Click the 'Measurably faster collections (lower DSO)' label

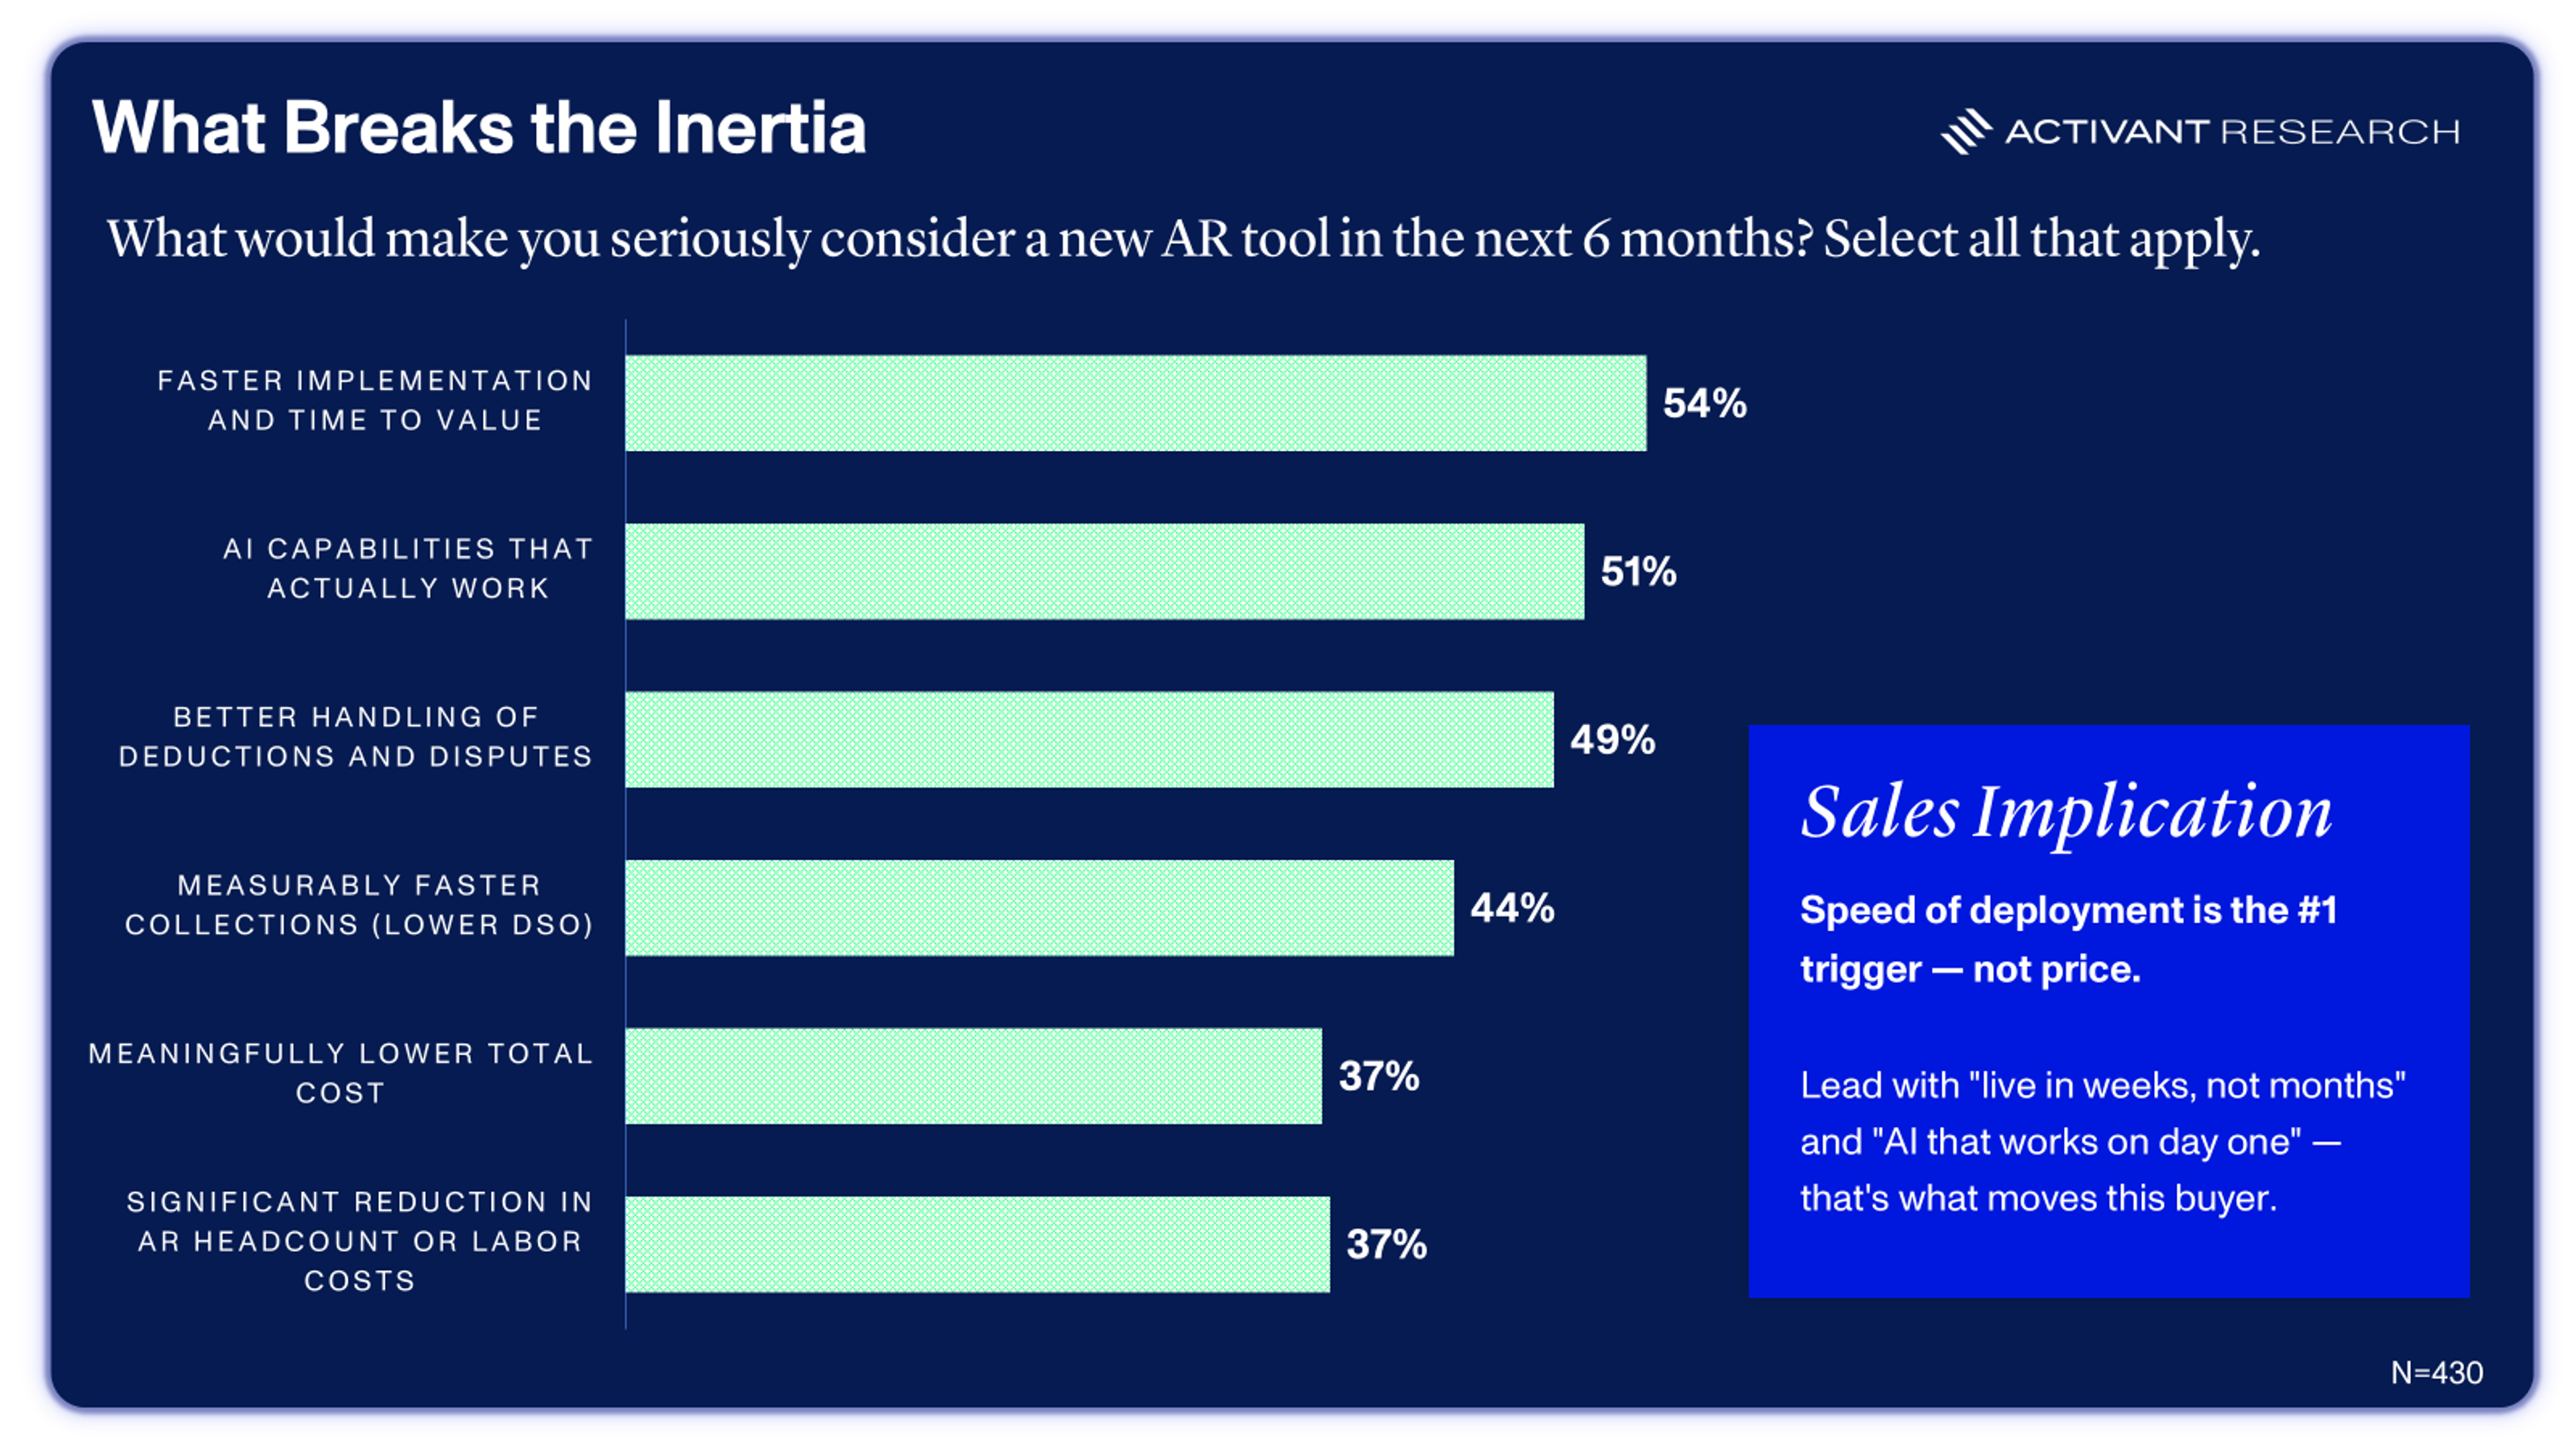pyautogui.click(x=359, y=905)
